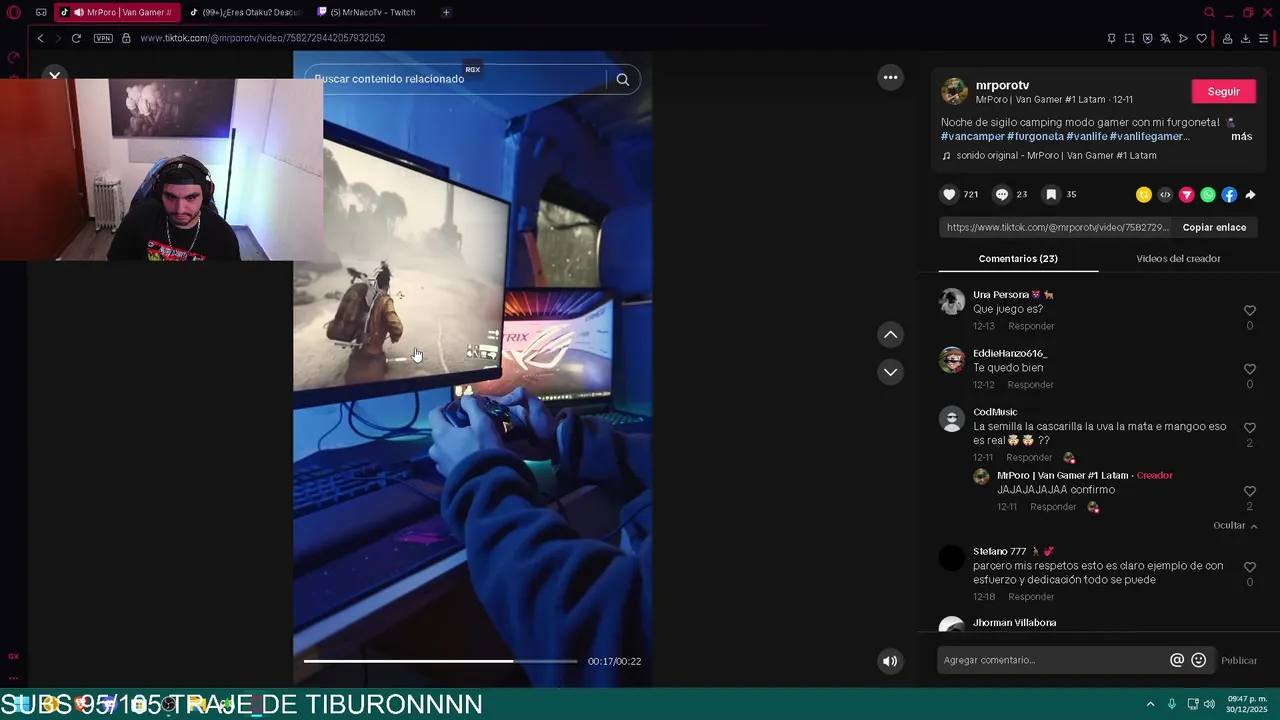Open the Opera GX main menu logo
1280x720 pixels.
pyautogui.click(x=14, y=12)
